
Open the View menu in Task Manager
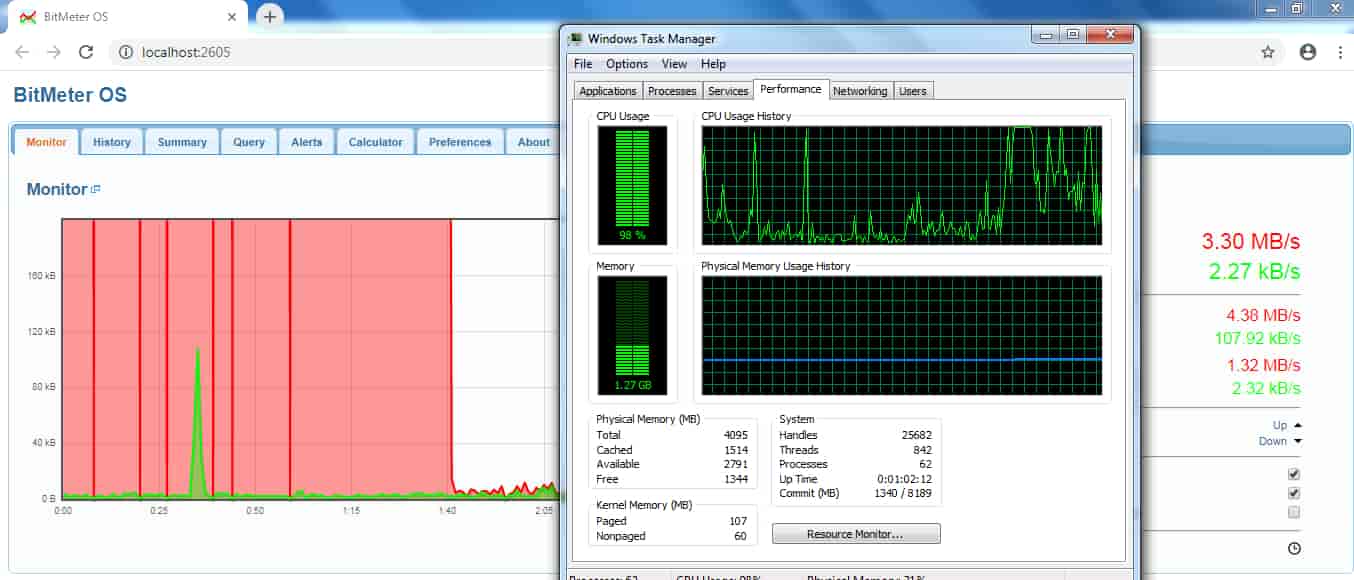(675, 64)
